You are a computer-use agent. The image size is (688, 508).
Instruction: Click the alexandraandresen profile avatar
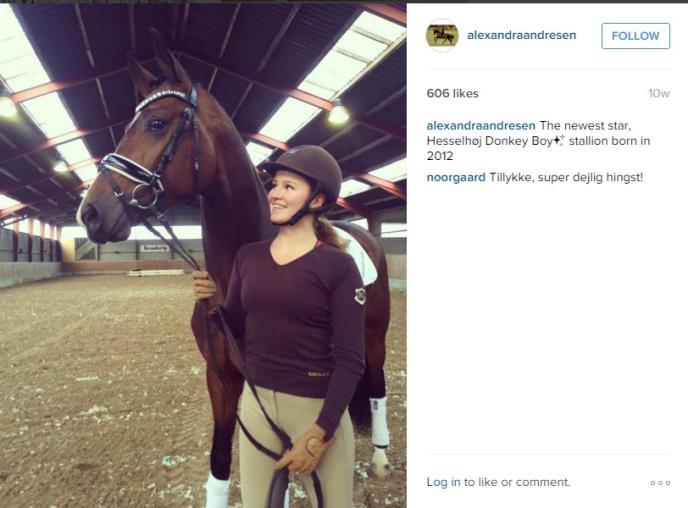tap(442, 36)
